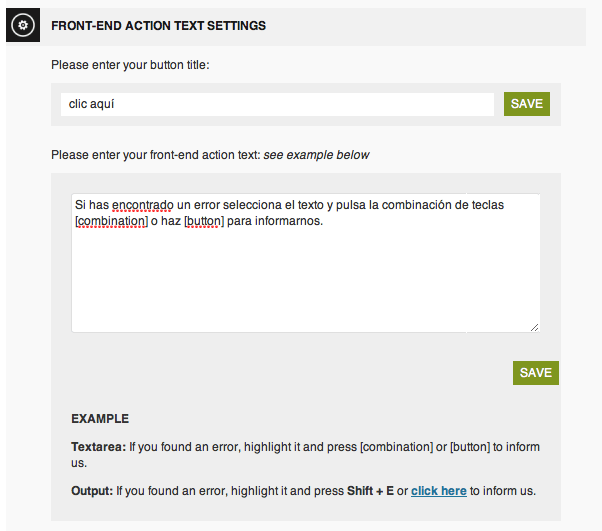Focus the button title field containing "clic aquí"
602x531 pixels.
pos(277,104)
